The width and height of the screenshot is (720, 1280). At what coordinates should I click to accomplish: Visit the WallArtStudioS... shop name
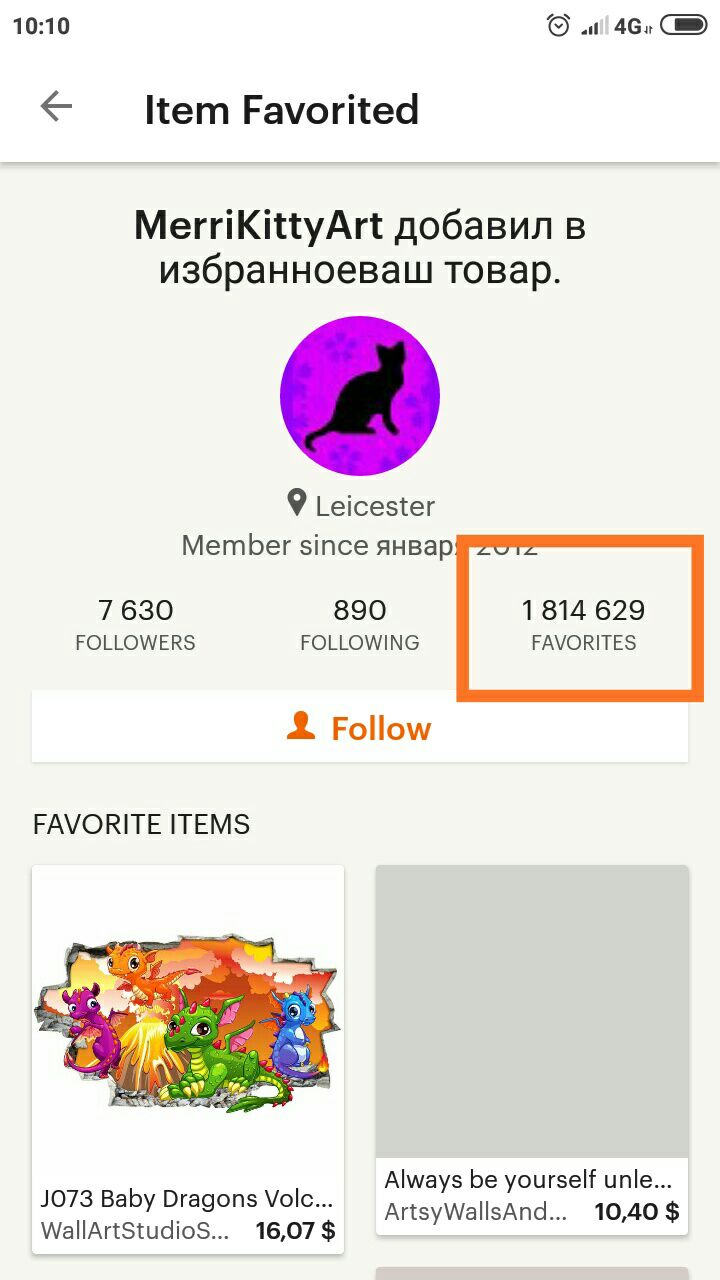[x=136, y=1231]
